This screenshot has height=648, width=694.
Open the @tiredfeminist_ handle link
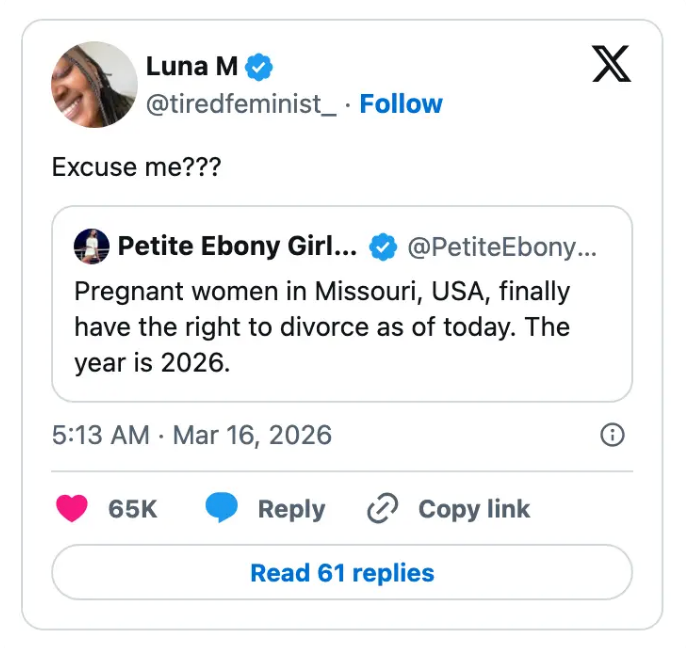pos(241,104)
